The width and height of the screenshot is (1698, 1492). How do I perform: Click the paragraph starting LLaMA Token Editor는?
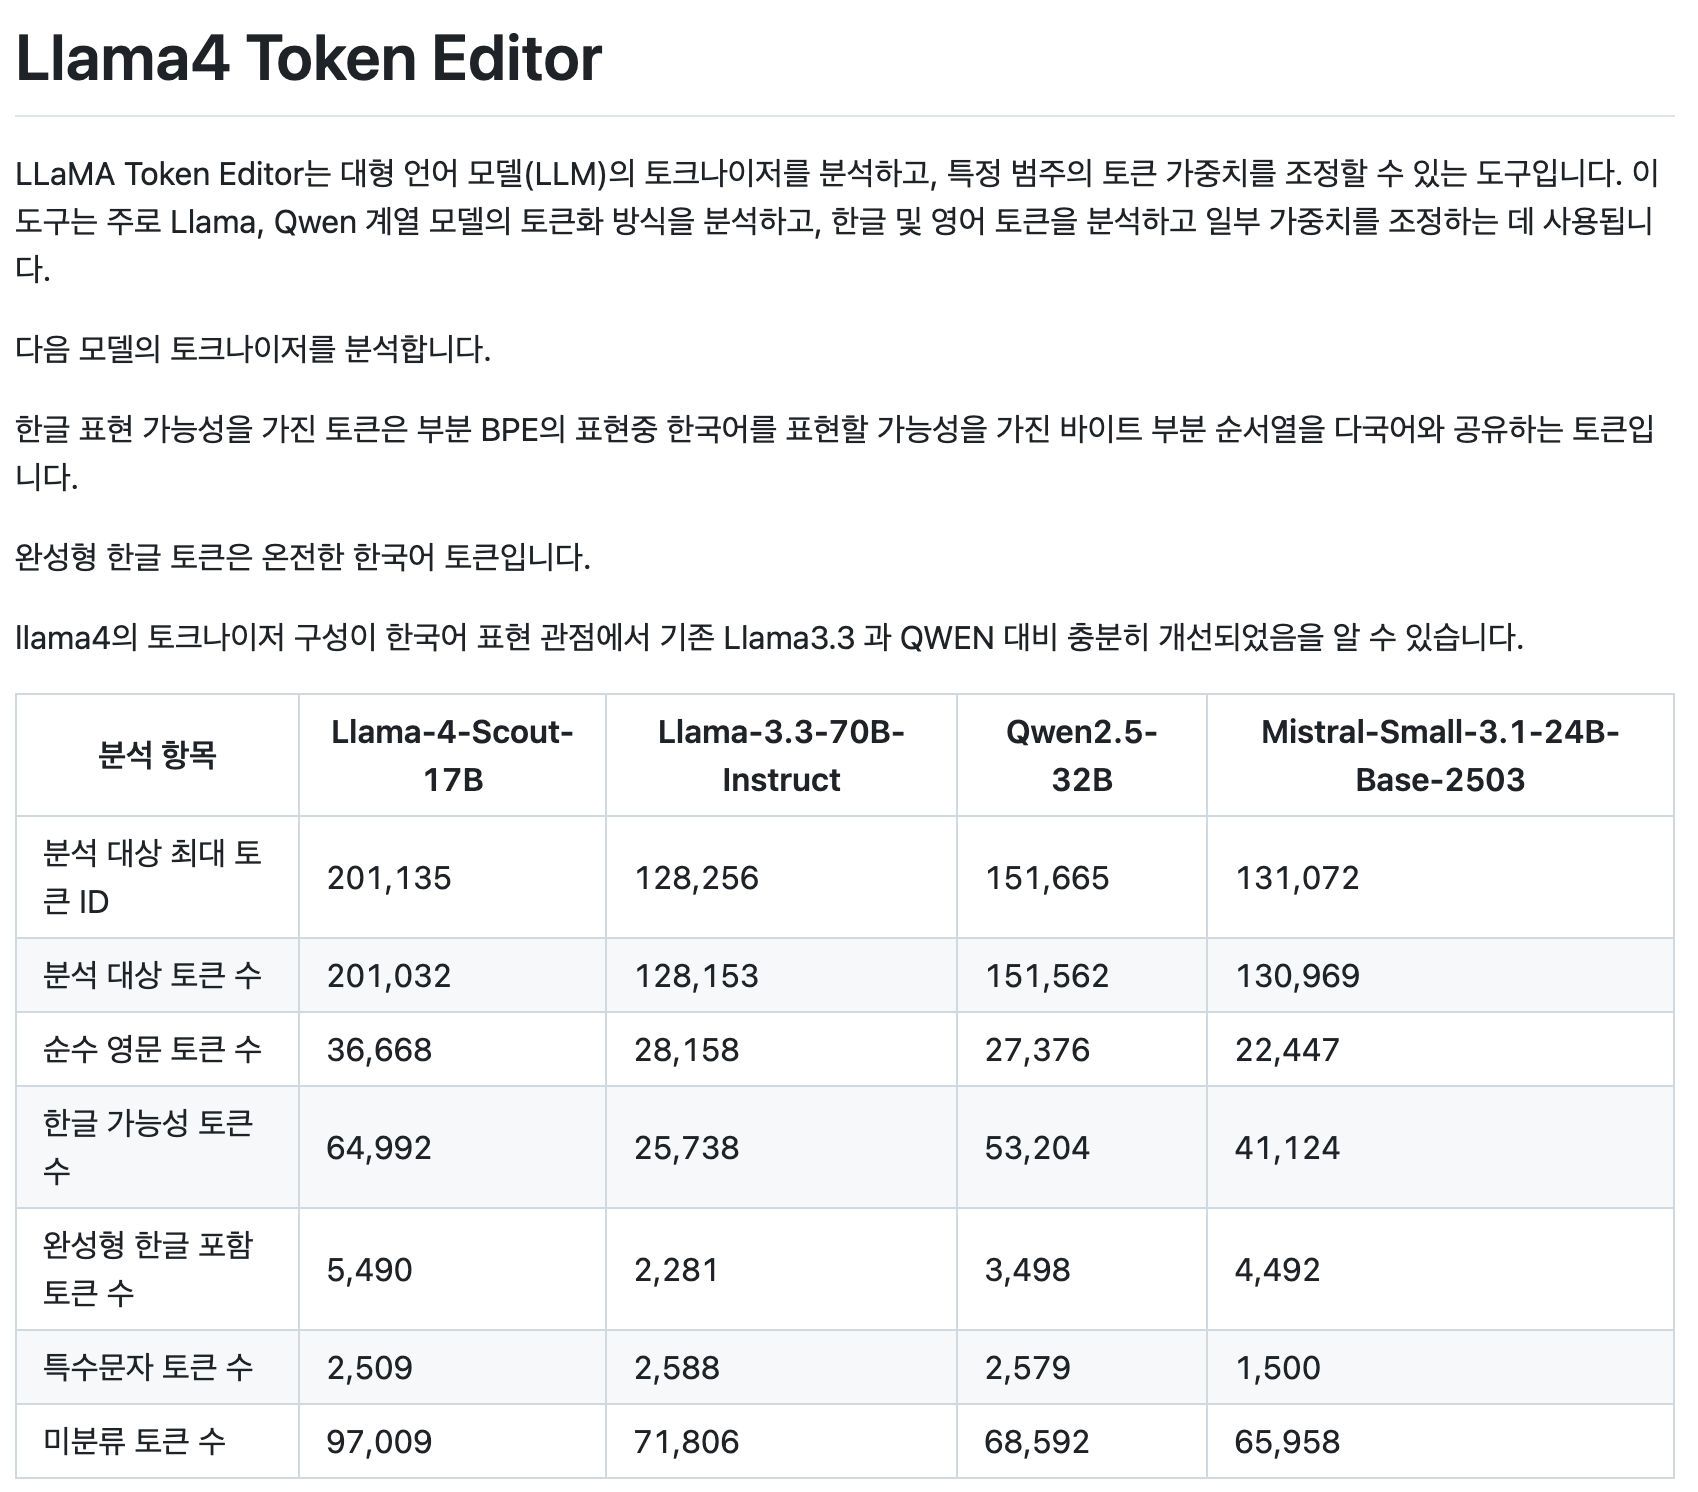pos(838,222)
